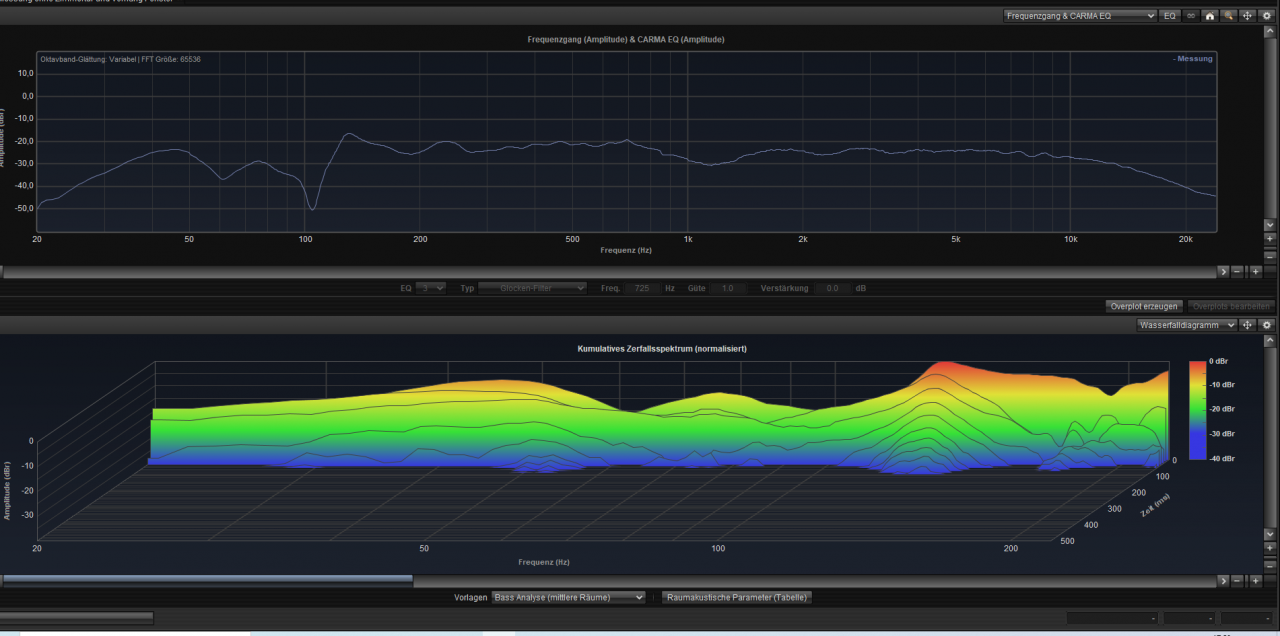Open the EQ band number dropdown
This screenshot has height=636, width=1280.
[431, 288]
